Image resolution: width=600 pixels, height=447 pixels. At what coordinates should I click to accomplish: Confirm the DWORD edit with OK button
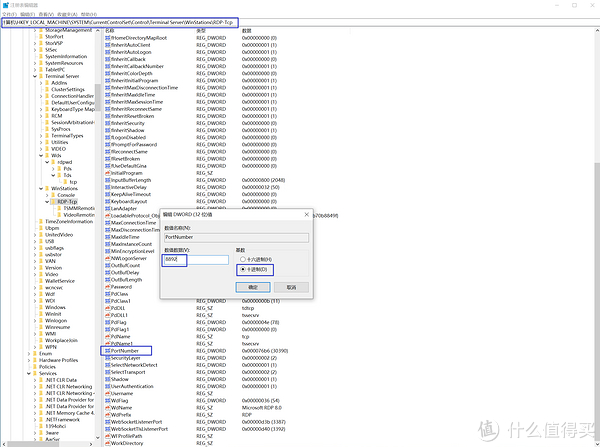click(x=253, y=286)
